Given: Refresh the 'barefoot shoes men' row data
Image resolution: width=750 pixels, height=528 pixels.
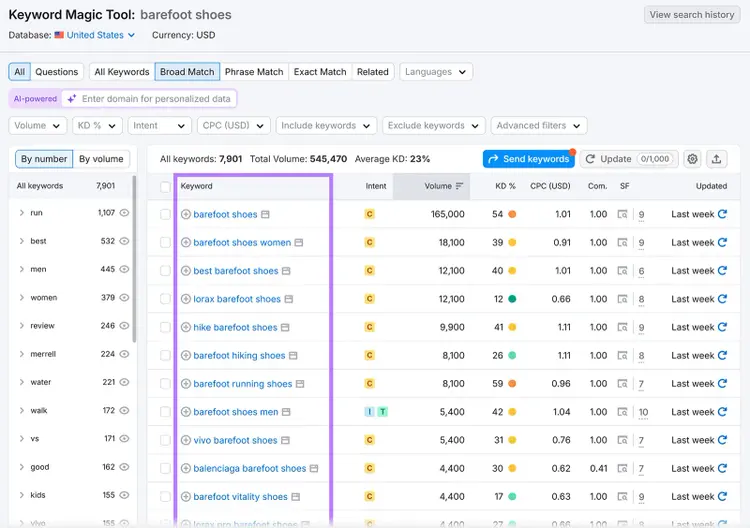Looking at the screenshot, I should click(x=722, y=411).
